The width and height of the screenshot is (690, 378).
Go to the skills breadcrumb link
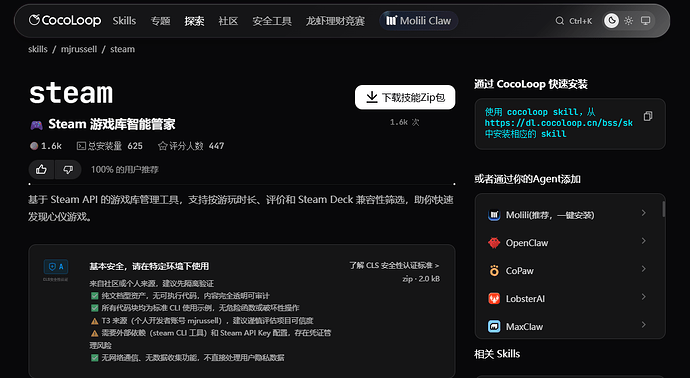38,49
